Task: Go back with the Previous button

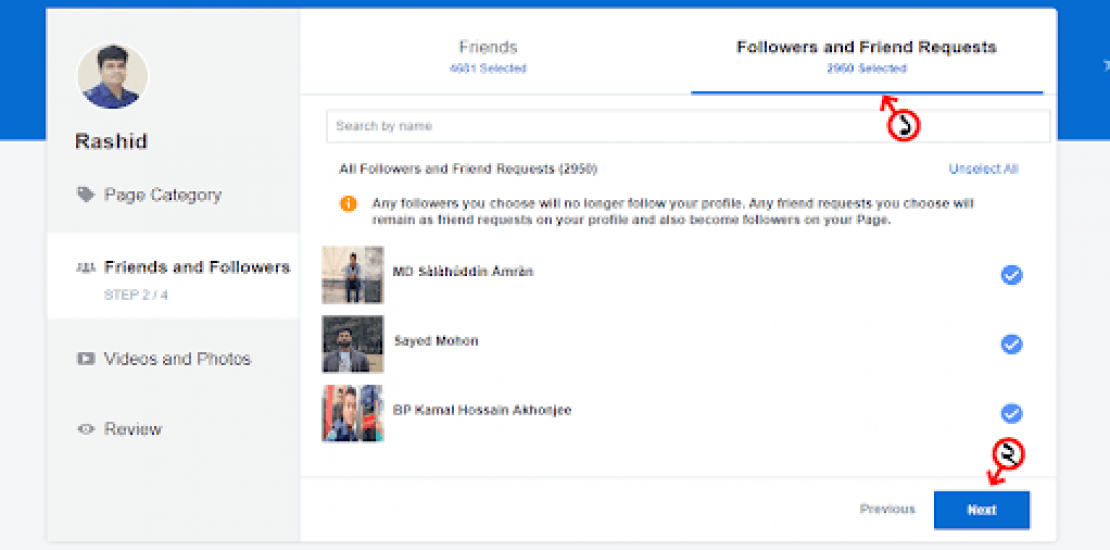Action: (887, 509)
